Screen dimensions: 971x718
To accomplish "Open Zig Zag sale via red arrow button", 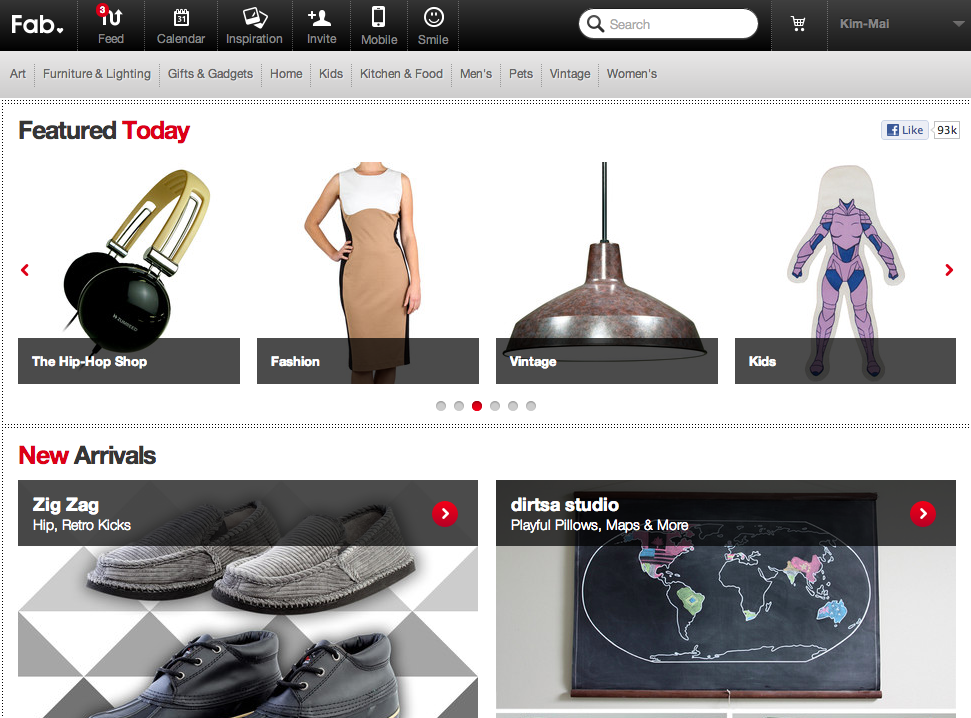I will 444,513.
